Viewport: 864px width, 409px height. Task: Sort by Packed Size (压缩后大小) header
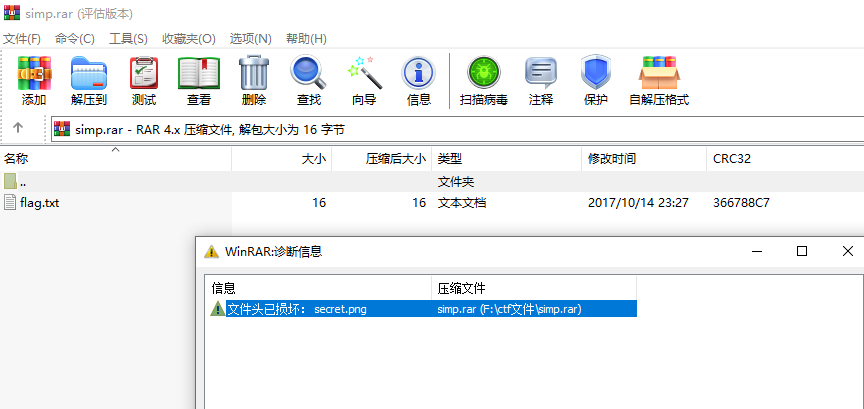[x=381, y=159]
